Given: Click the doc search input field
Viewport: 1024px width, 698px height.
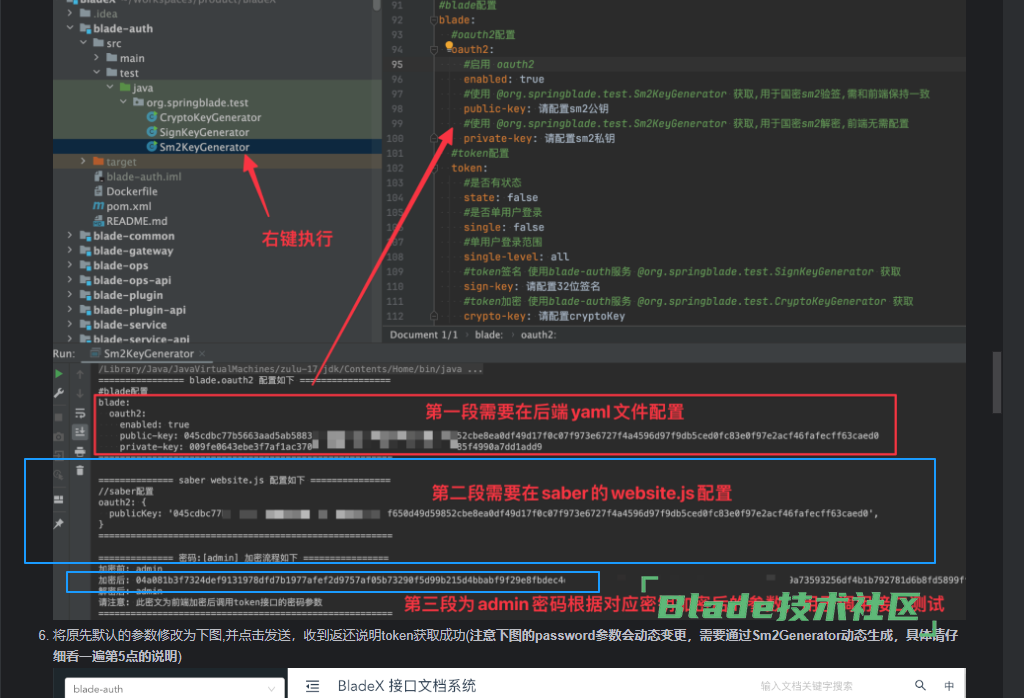Looking at the screenshot, I should click(x=806, y=686).
